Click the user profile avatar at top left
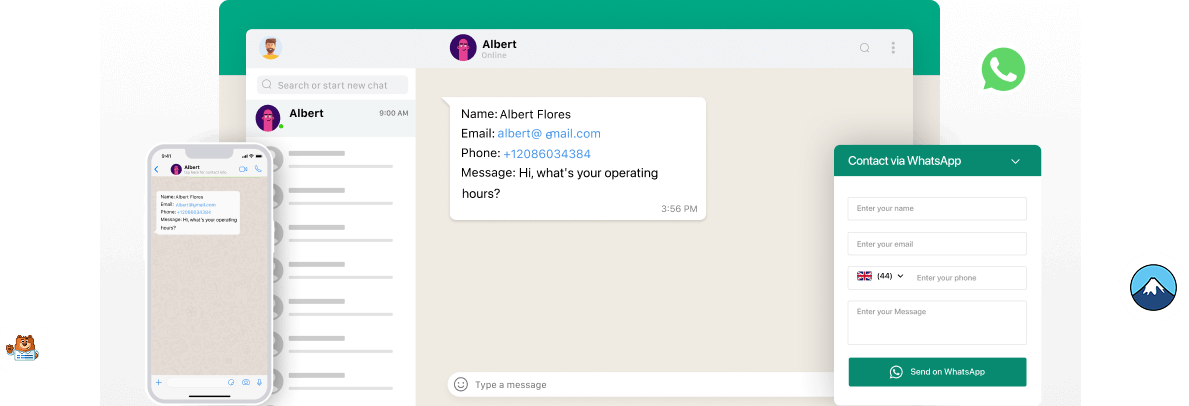The height and width of the screenshot is (406, 1189). [x=271, y=47]
